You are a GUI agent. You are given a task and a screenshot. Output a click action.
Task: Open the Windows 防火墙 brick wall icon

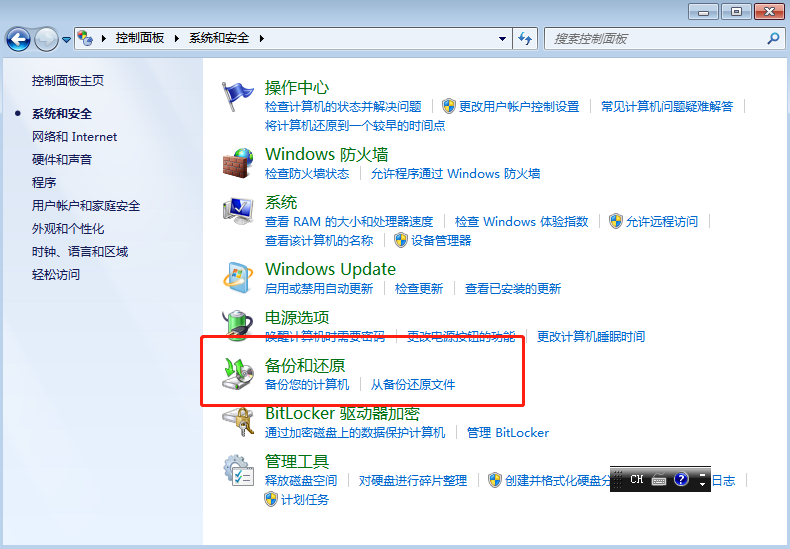pyautogui.click(x=238, y=163)
